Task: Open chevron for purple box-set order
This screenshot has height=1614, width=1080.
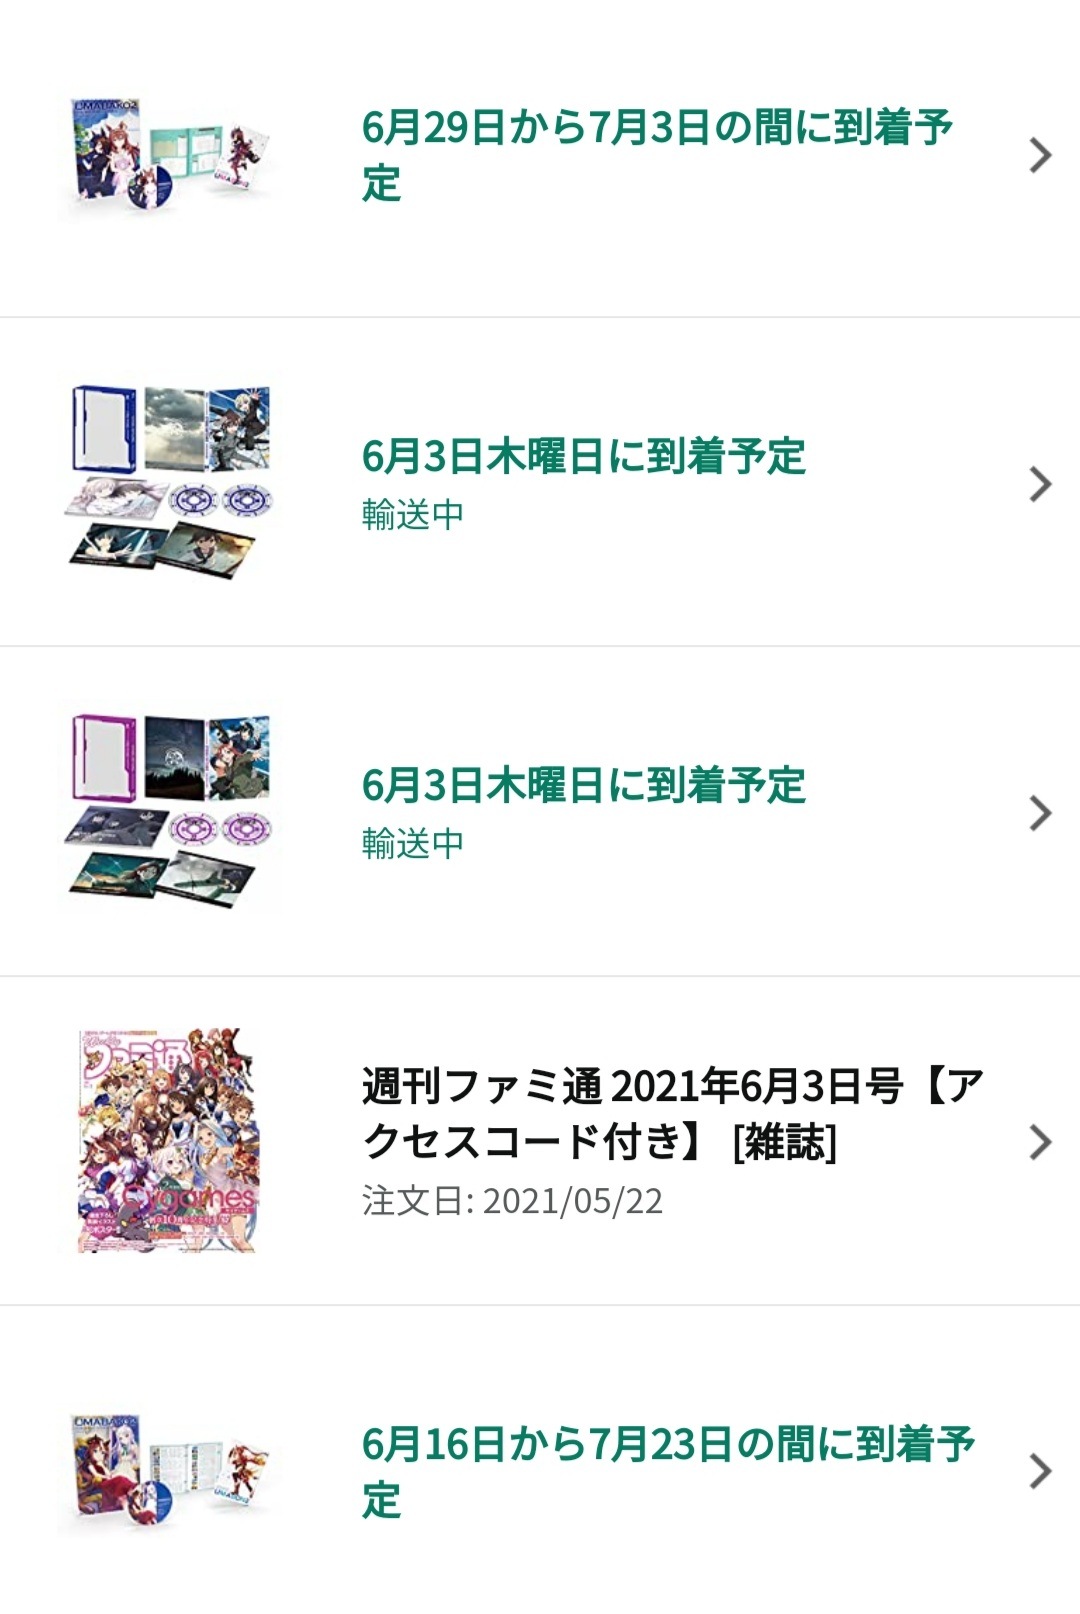Action: click(1040, 814)
